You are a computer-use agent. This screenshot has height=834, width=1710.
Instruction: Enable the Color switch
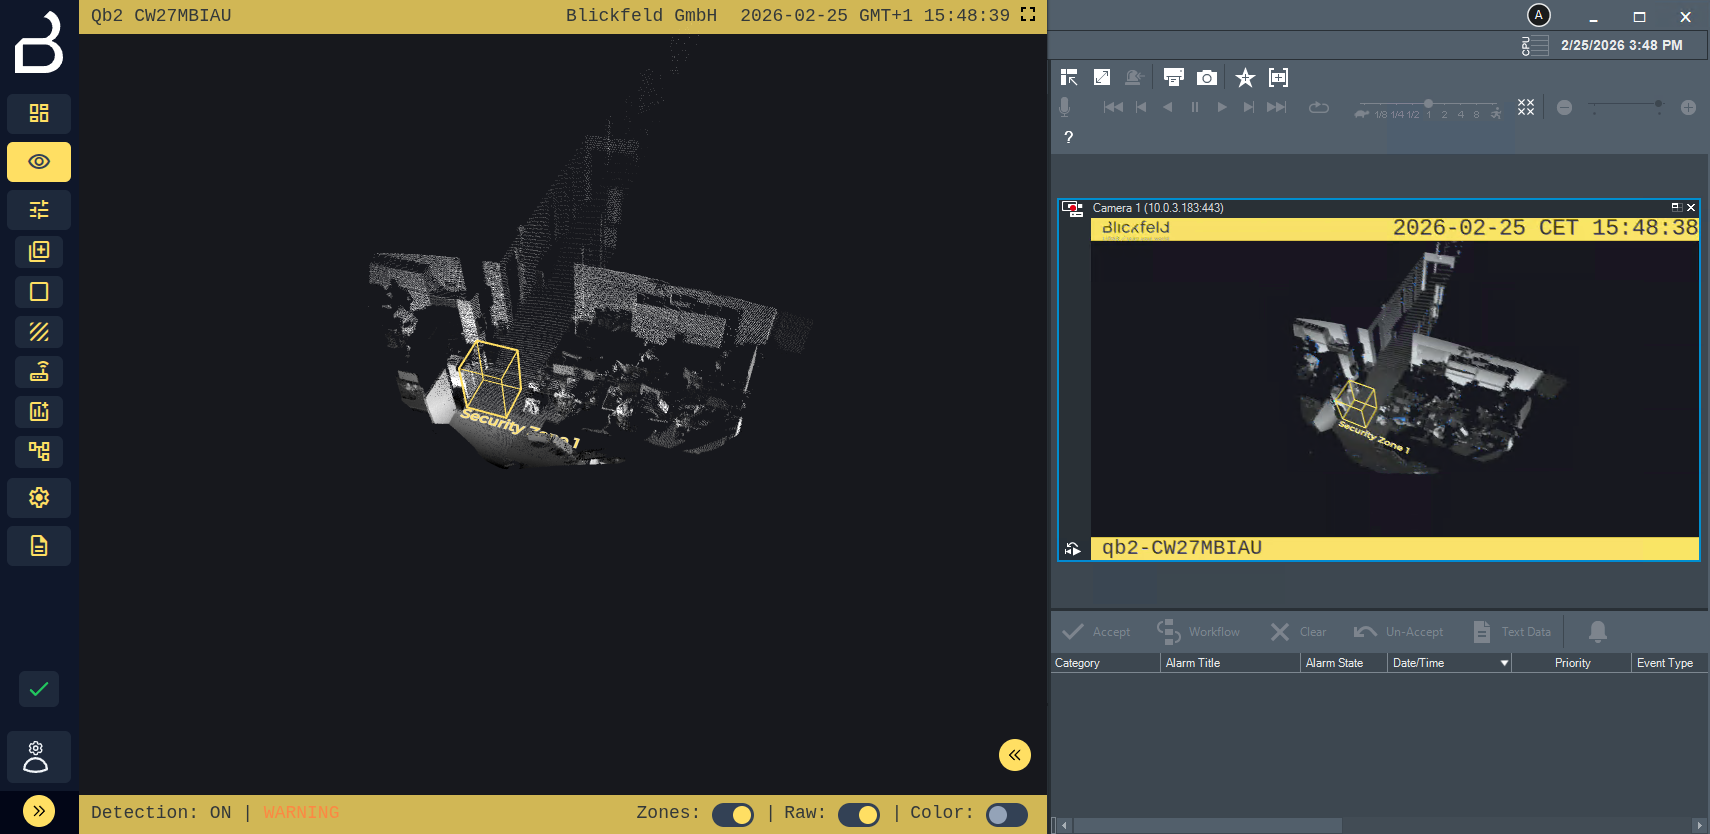pos(1006,815)
